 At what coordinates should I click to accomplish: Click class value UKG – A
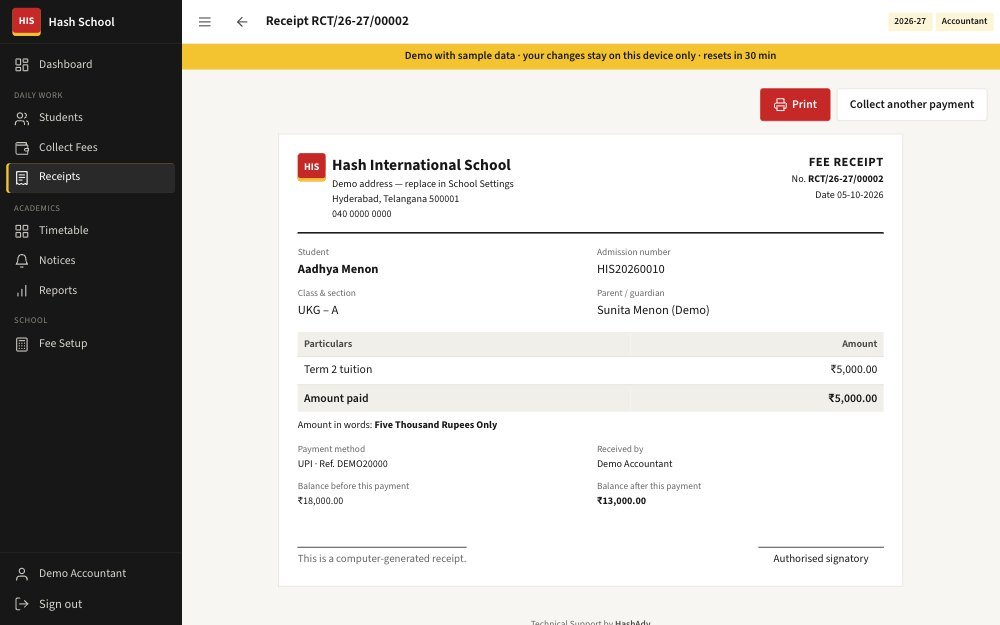318,310
